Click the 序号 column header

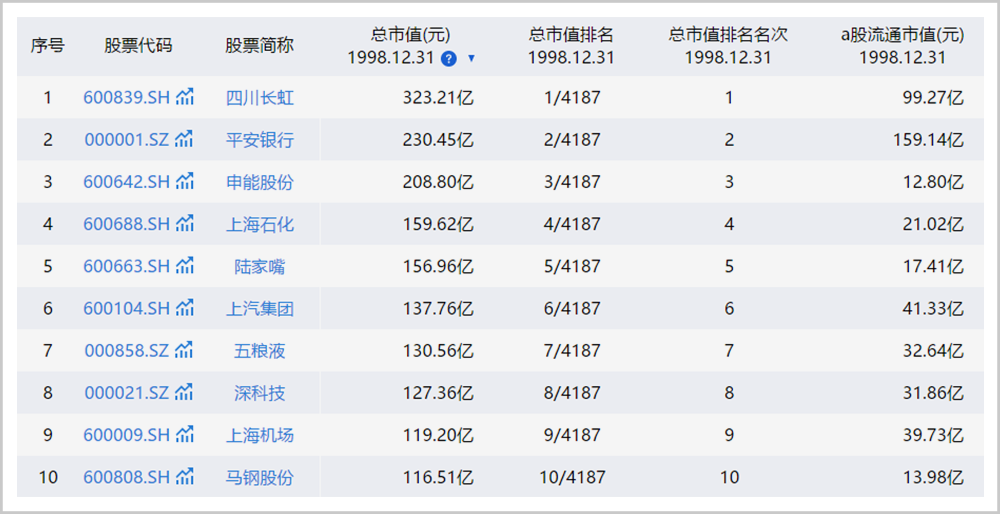[48, 46]
